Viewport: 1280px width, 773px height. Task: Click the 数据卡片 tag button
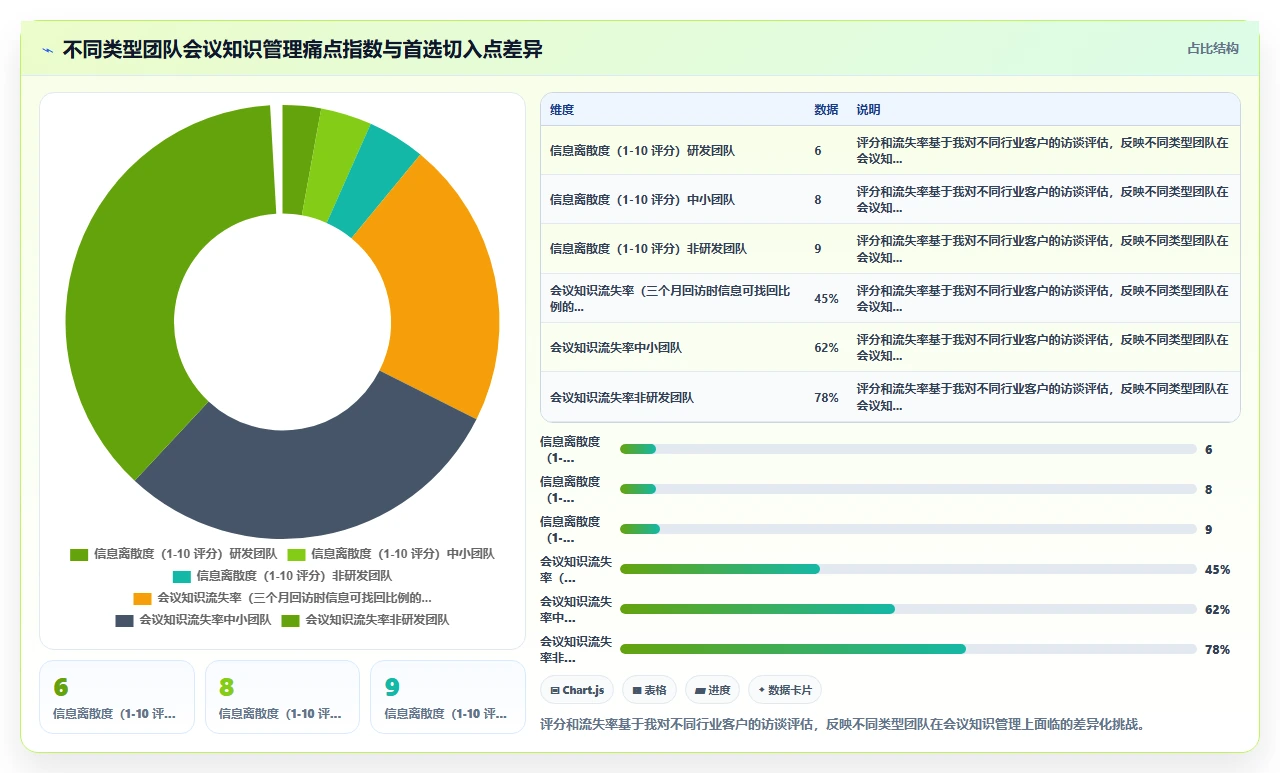785,690
